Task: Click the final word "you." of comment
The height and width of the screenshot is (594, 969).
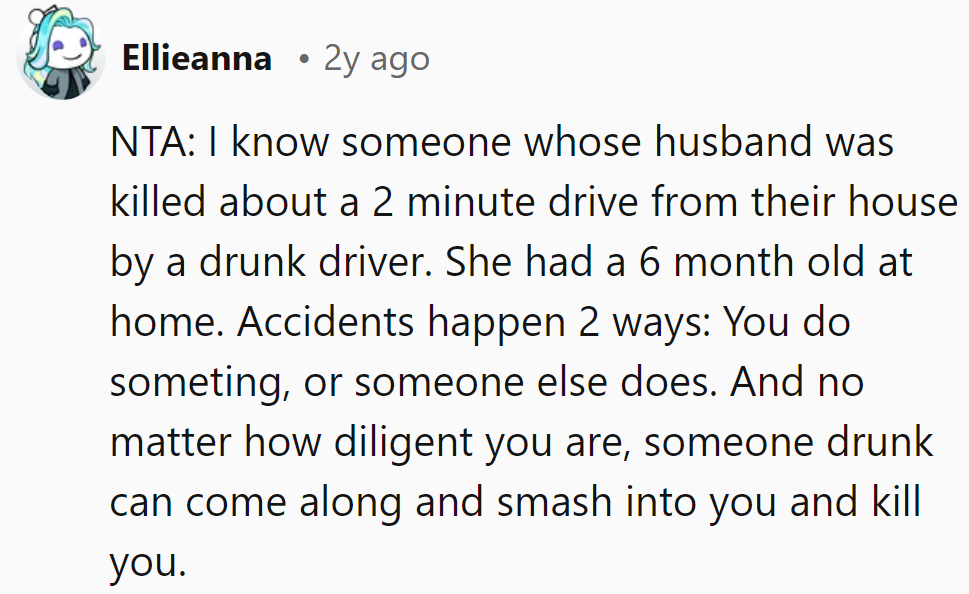Action: pyautogui.click(x=147, y=564)
